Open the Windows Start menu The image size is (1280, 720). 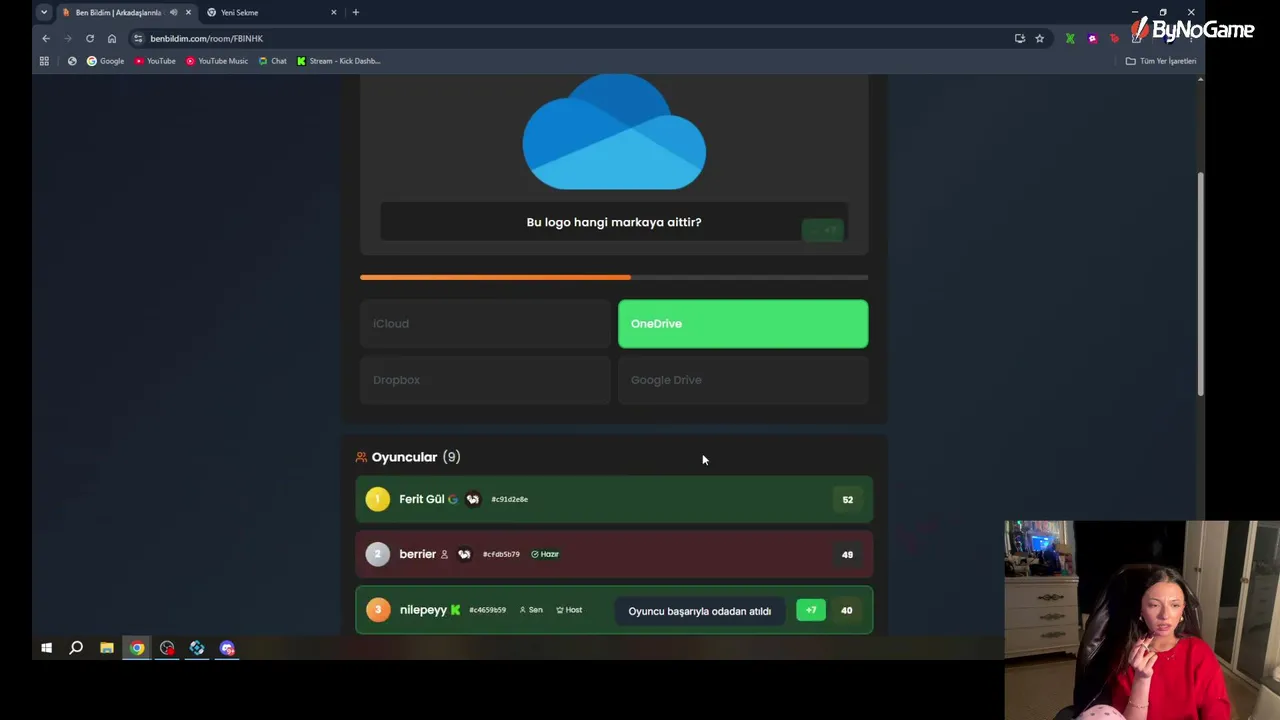[x=46, y=648]
